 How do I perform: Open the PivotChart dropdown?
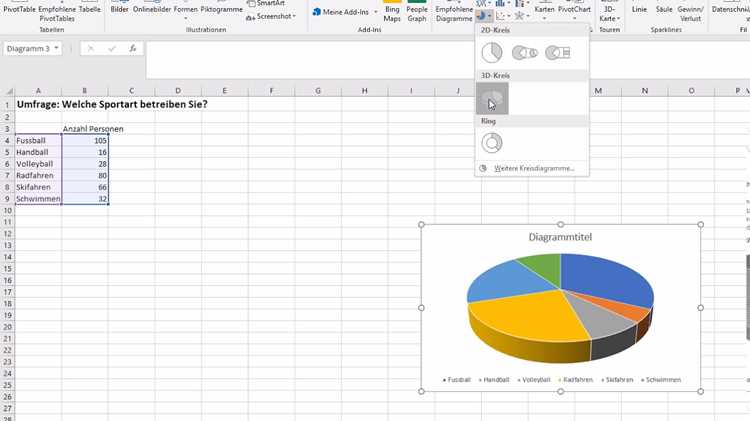574,12
